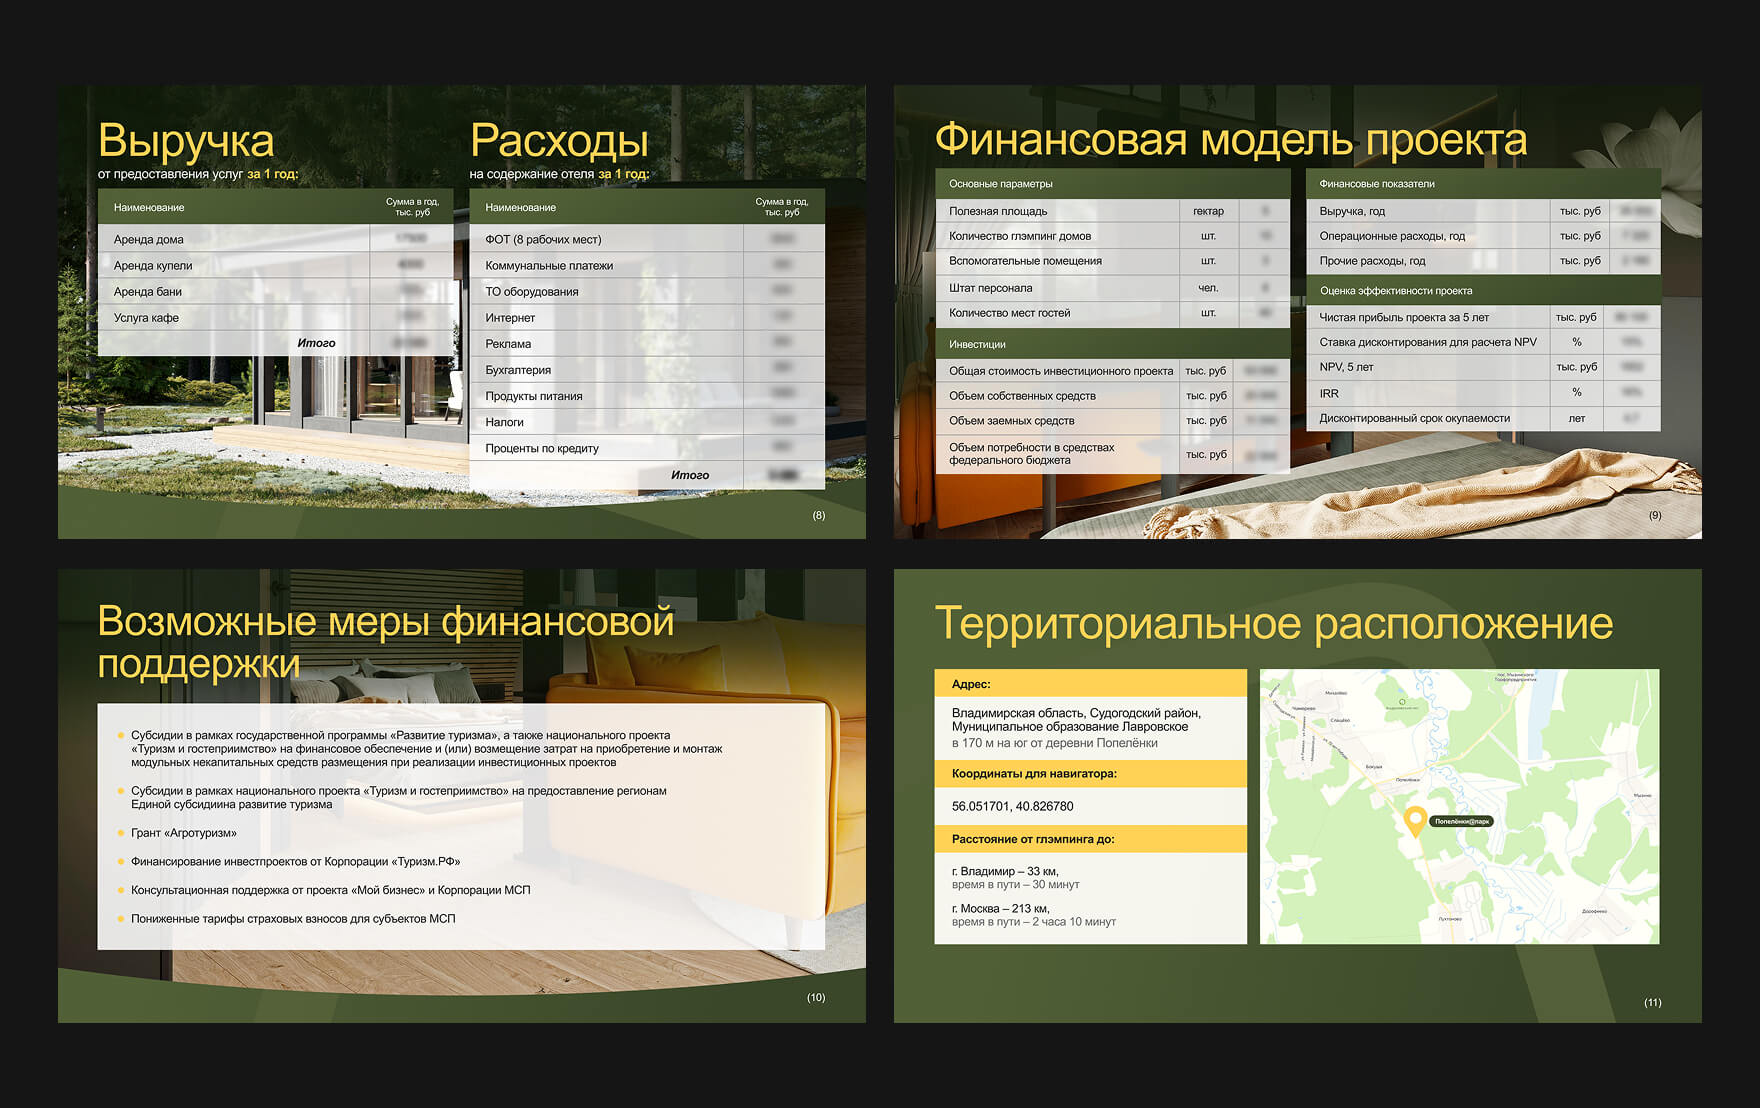Select coordinates text 56.051701, 40.826780
Image resolution: width=1760 pixels, height=1108 pixels.
coord(1012,806)
